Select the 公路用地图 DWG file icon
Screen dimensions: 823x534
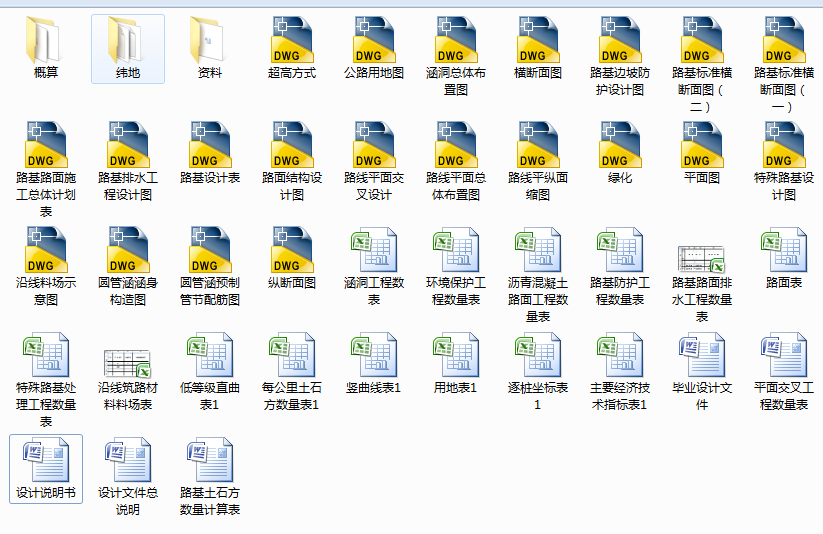[x=374, y=40]
